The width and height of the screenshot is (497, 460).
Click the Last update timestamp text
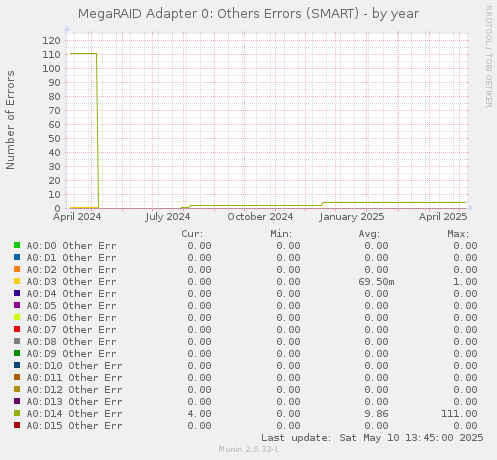372,438
